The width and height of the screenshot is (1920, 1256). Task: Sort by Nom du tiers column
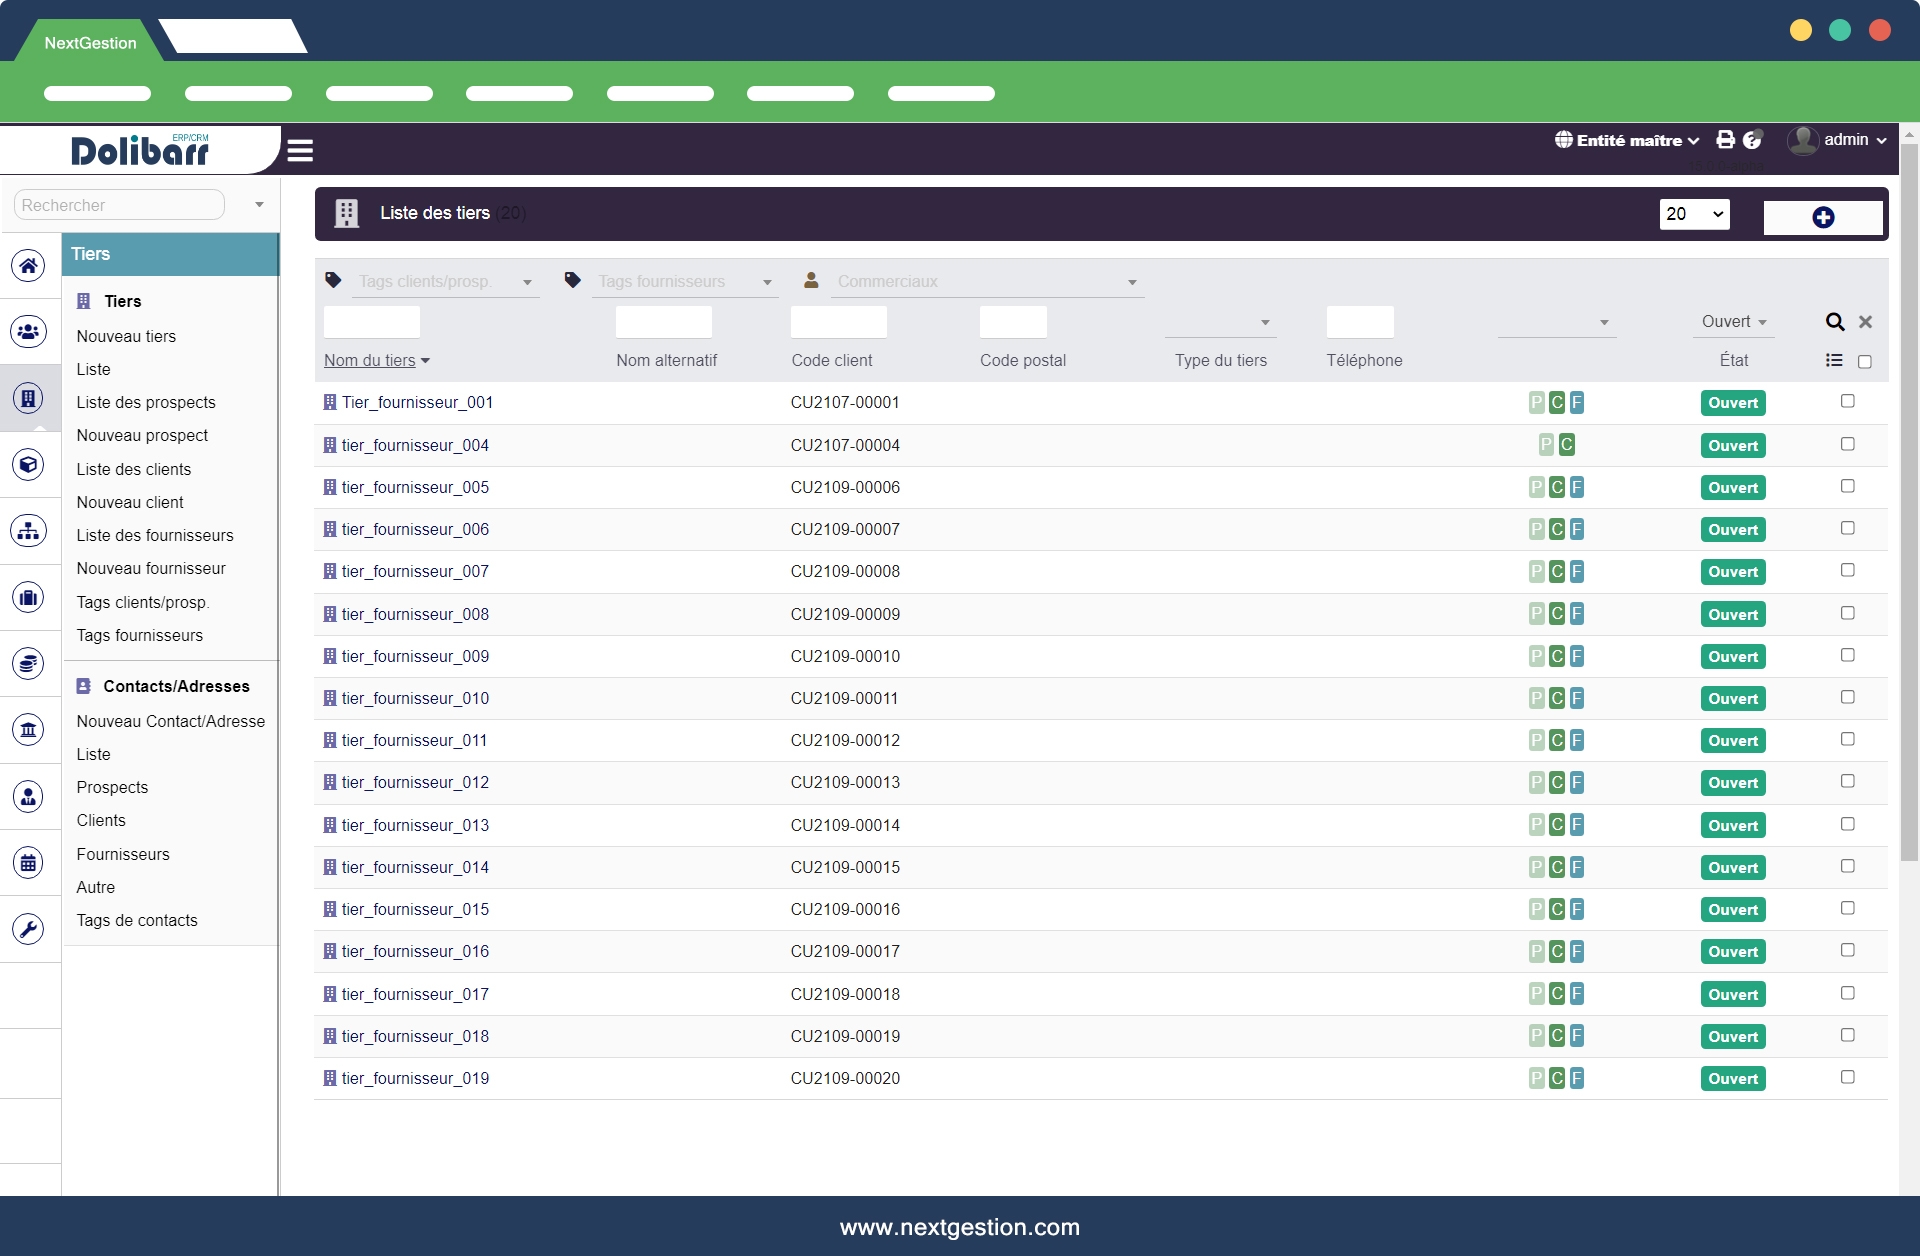(369, 361)
